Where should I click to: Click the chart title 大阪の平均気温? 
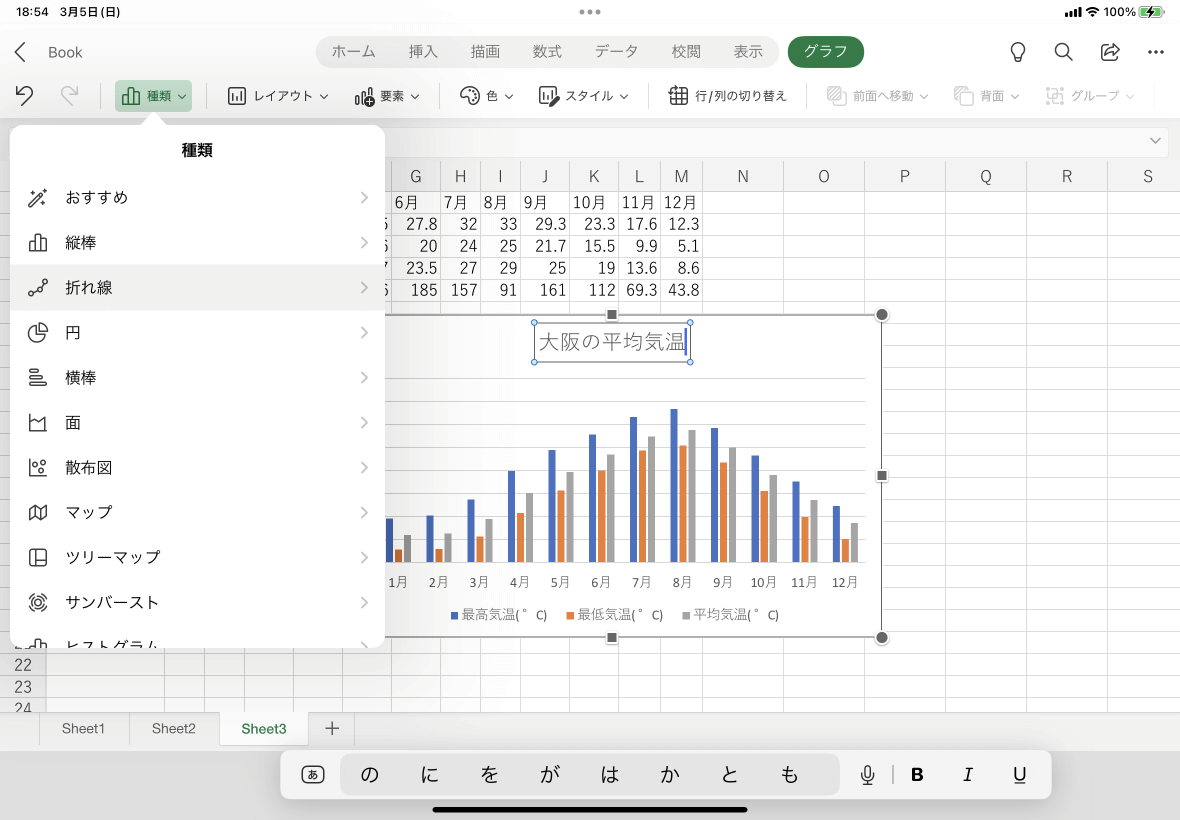click(612, 342)
